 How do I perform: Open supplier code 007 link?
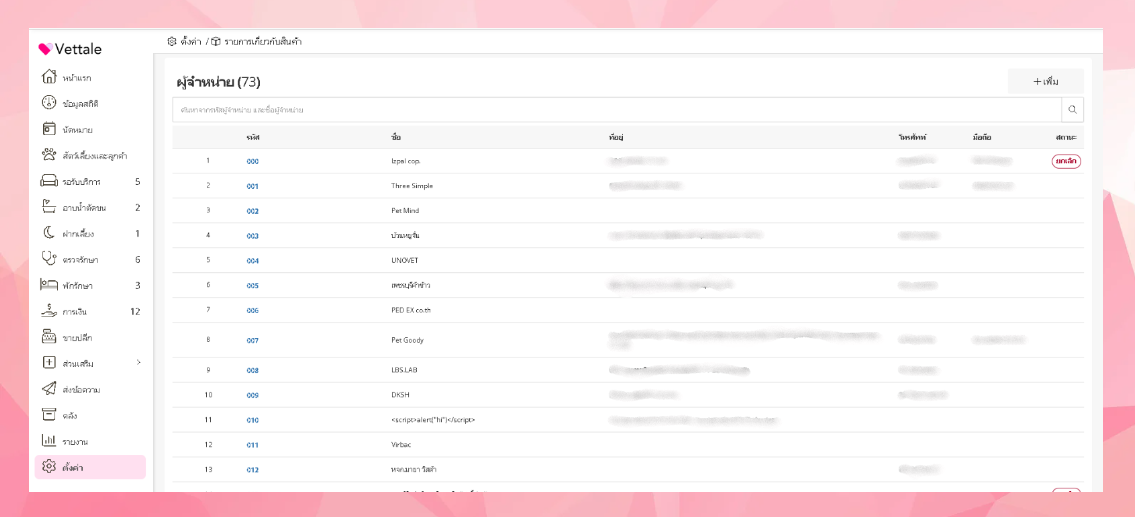252,340
